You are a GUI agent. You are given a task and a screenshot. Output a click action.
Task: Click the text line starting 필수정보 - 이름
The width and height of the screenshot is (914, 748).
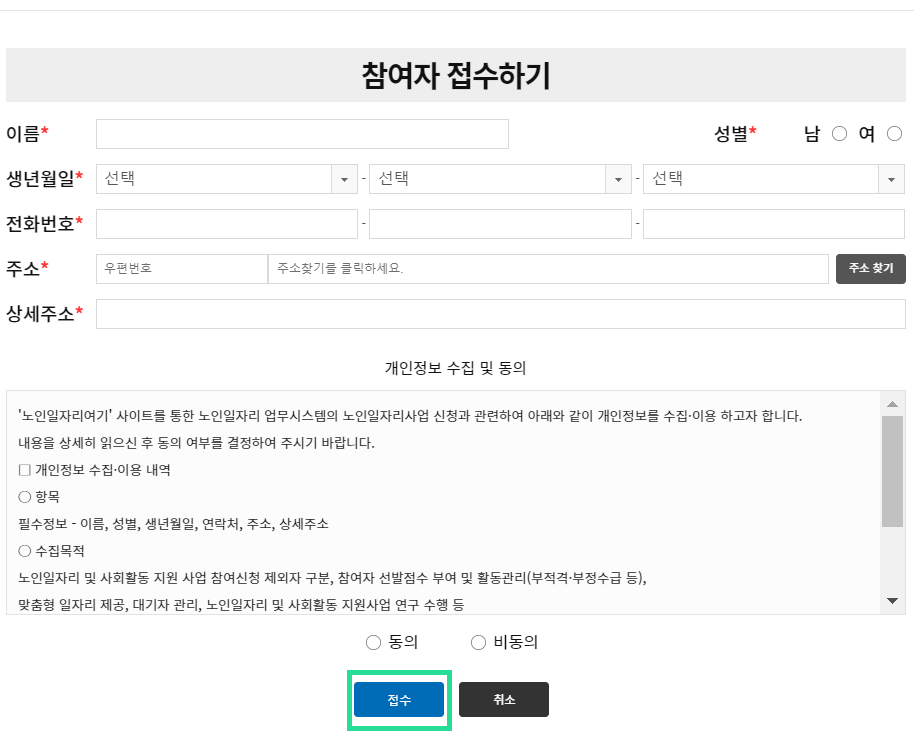tap(173, 524)
